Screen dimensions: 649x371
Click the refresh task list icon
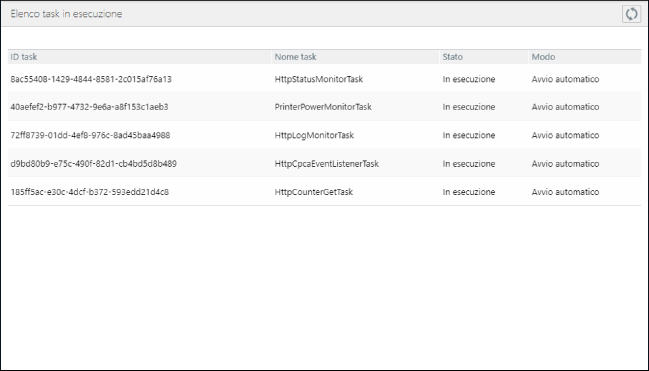[631, 14]
